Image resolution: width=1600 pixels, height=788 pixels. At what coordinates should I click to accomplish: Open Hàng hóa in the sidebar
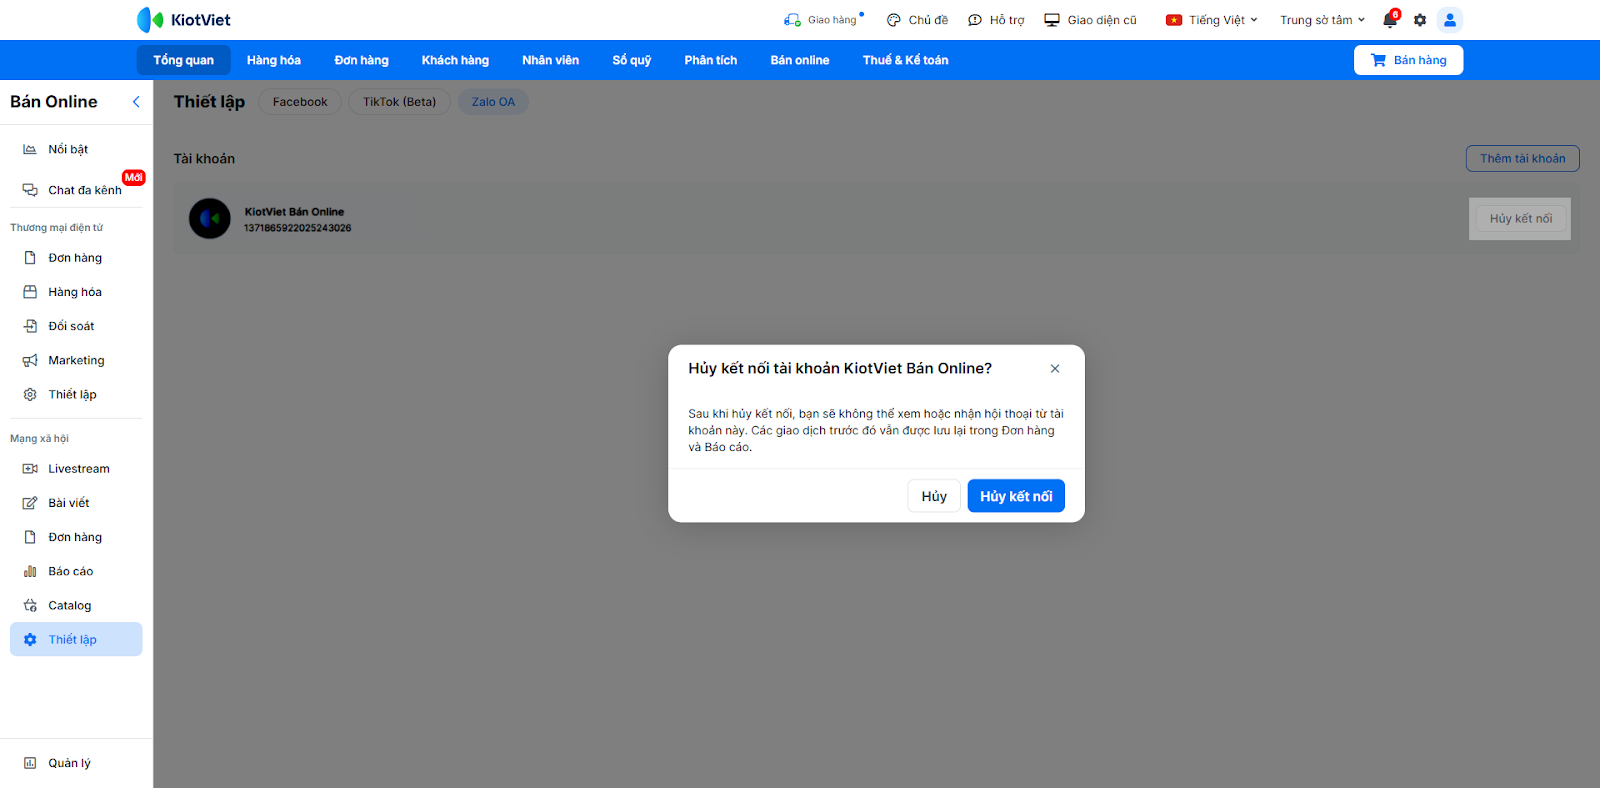pos(76,292)
